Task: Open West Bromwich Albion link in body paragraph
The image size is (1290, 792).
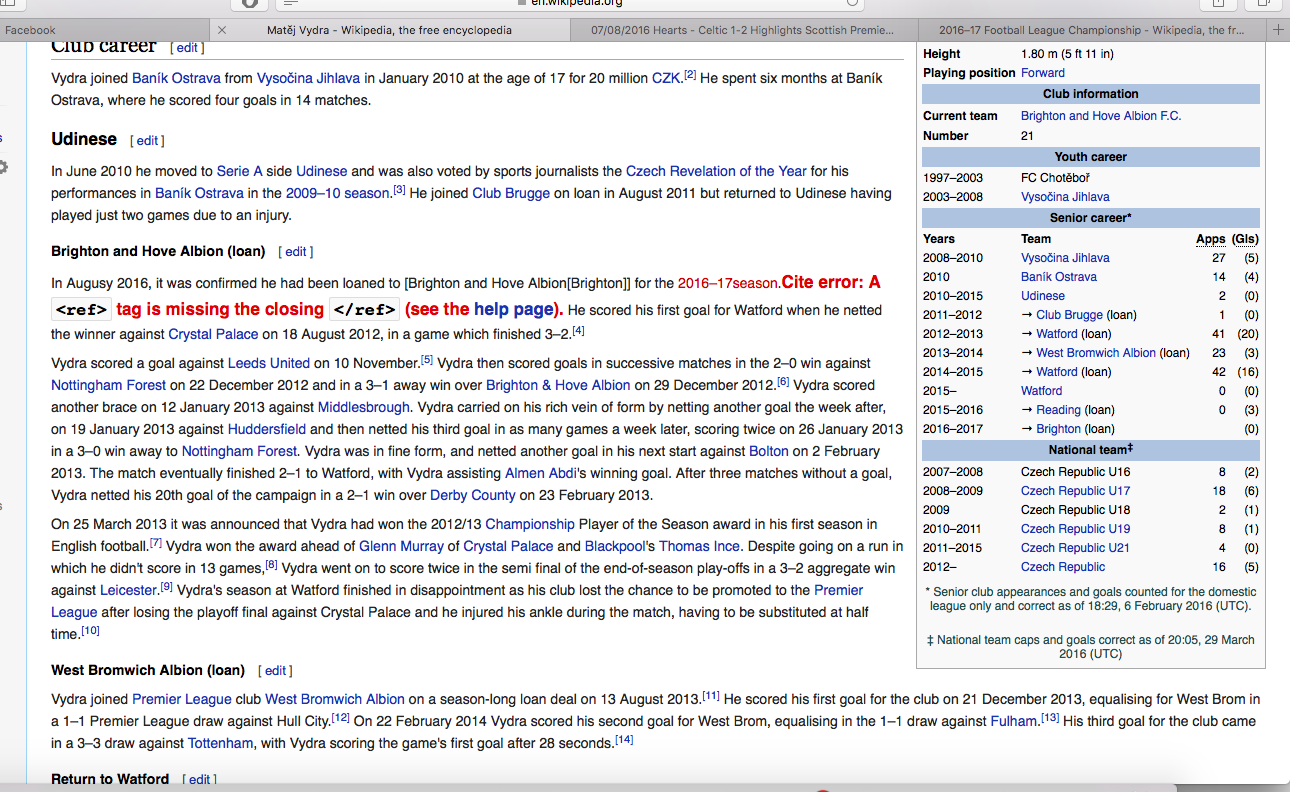Action: pyautogui.click(x=335, y=700)
